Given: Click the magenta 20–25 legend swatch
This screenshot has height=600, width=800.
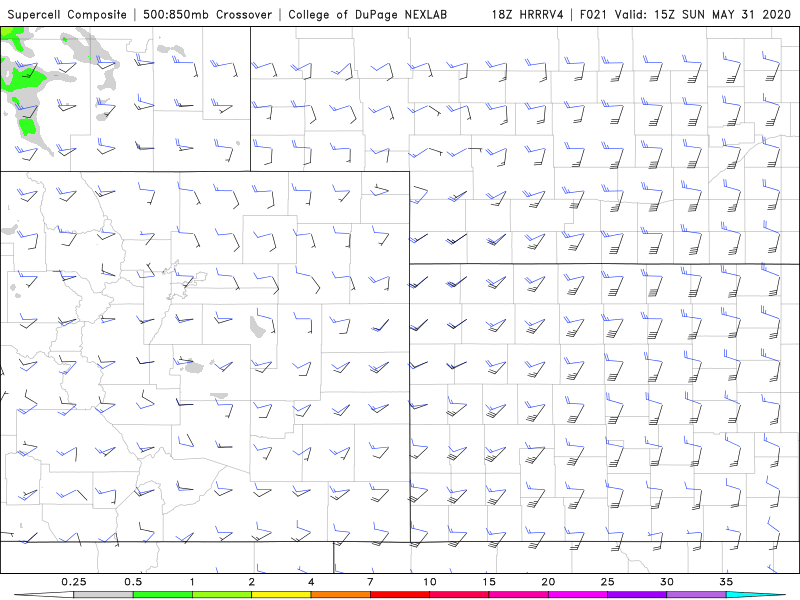Looking at the screenshot, I should point(578,595).
